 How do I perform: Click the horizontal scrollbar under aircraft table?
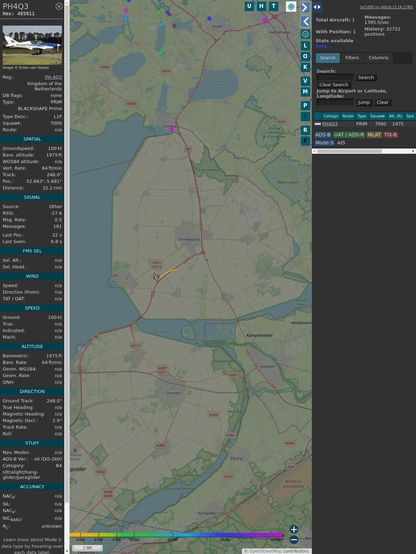(x=364, y=151)
